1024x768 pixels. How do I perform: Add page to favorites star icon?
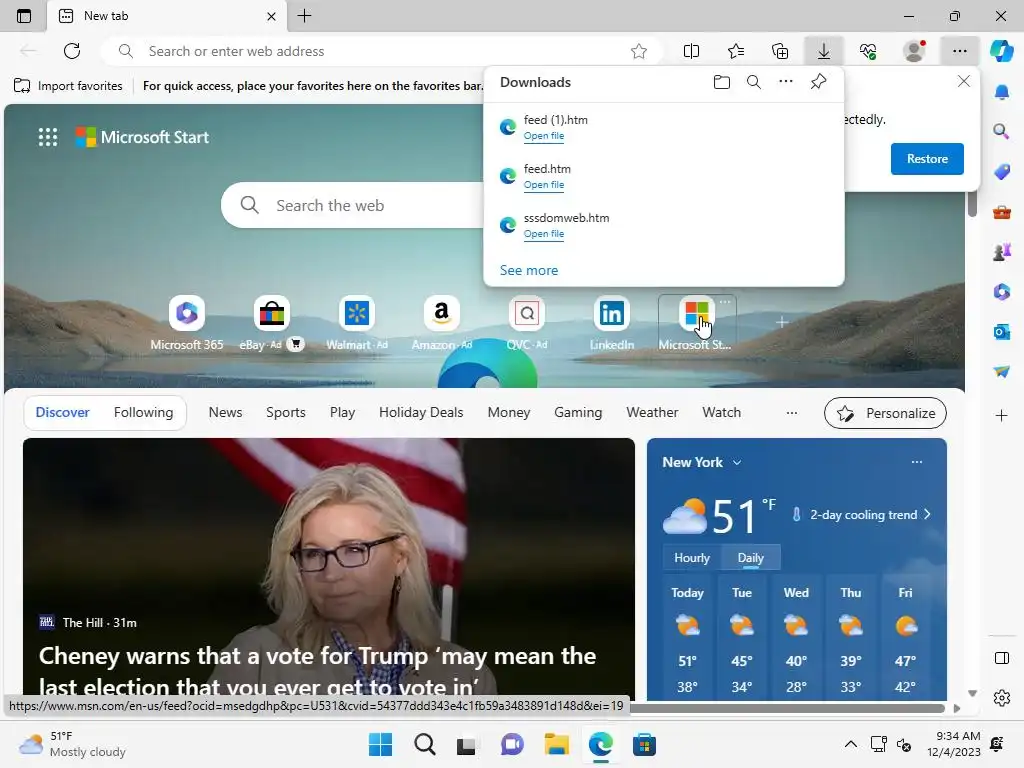point(639,51)
